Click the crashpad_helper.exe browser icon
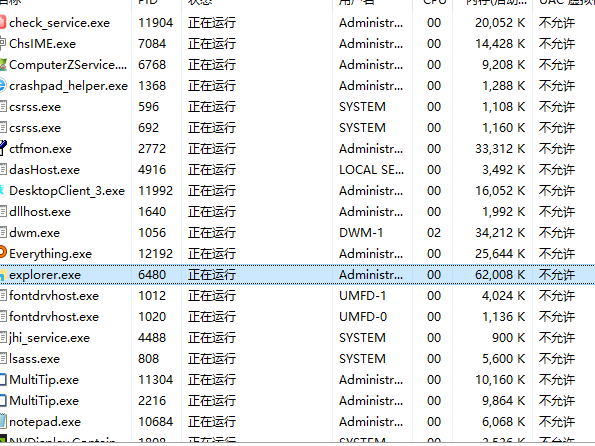This screenshot has width=595, height=446. 3,86
